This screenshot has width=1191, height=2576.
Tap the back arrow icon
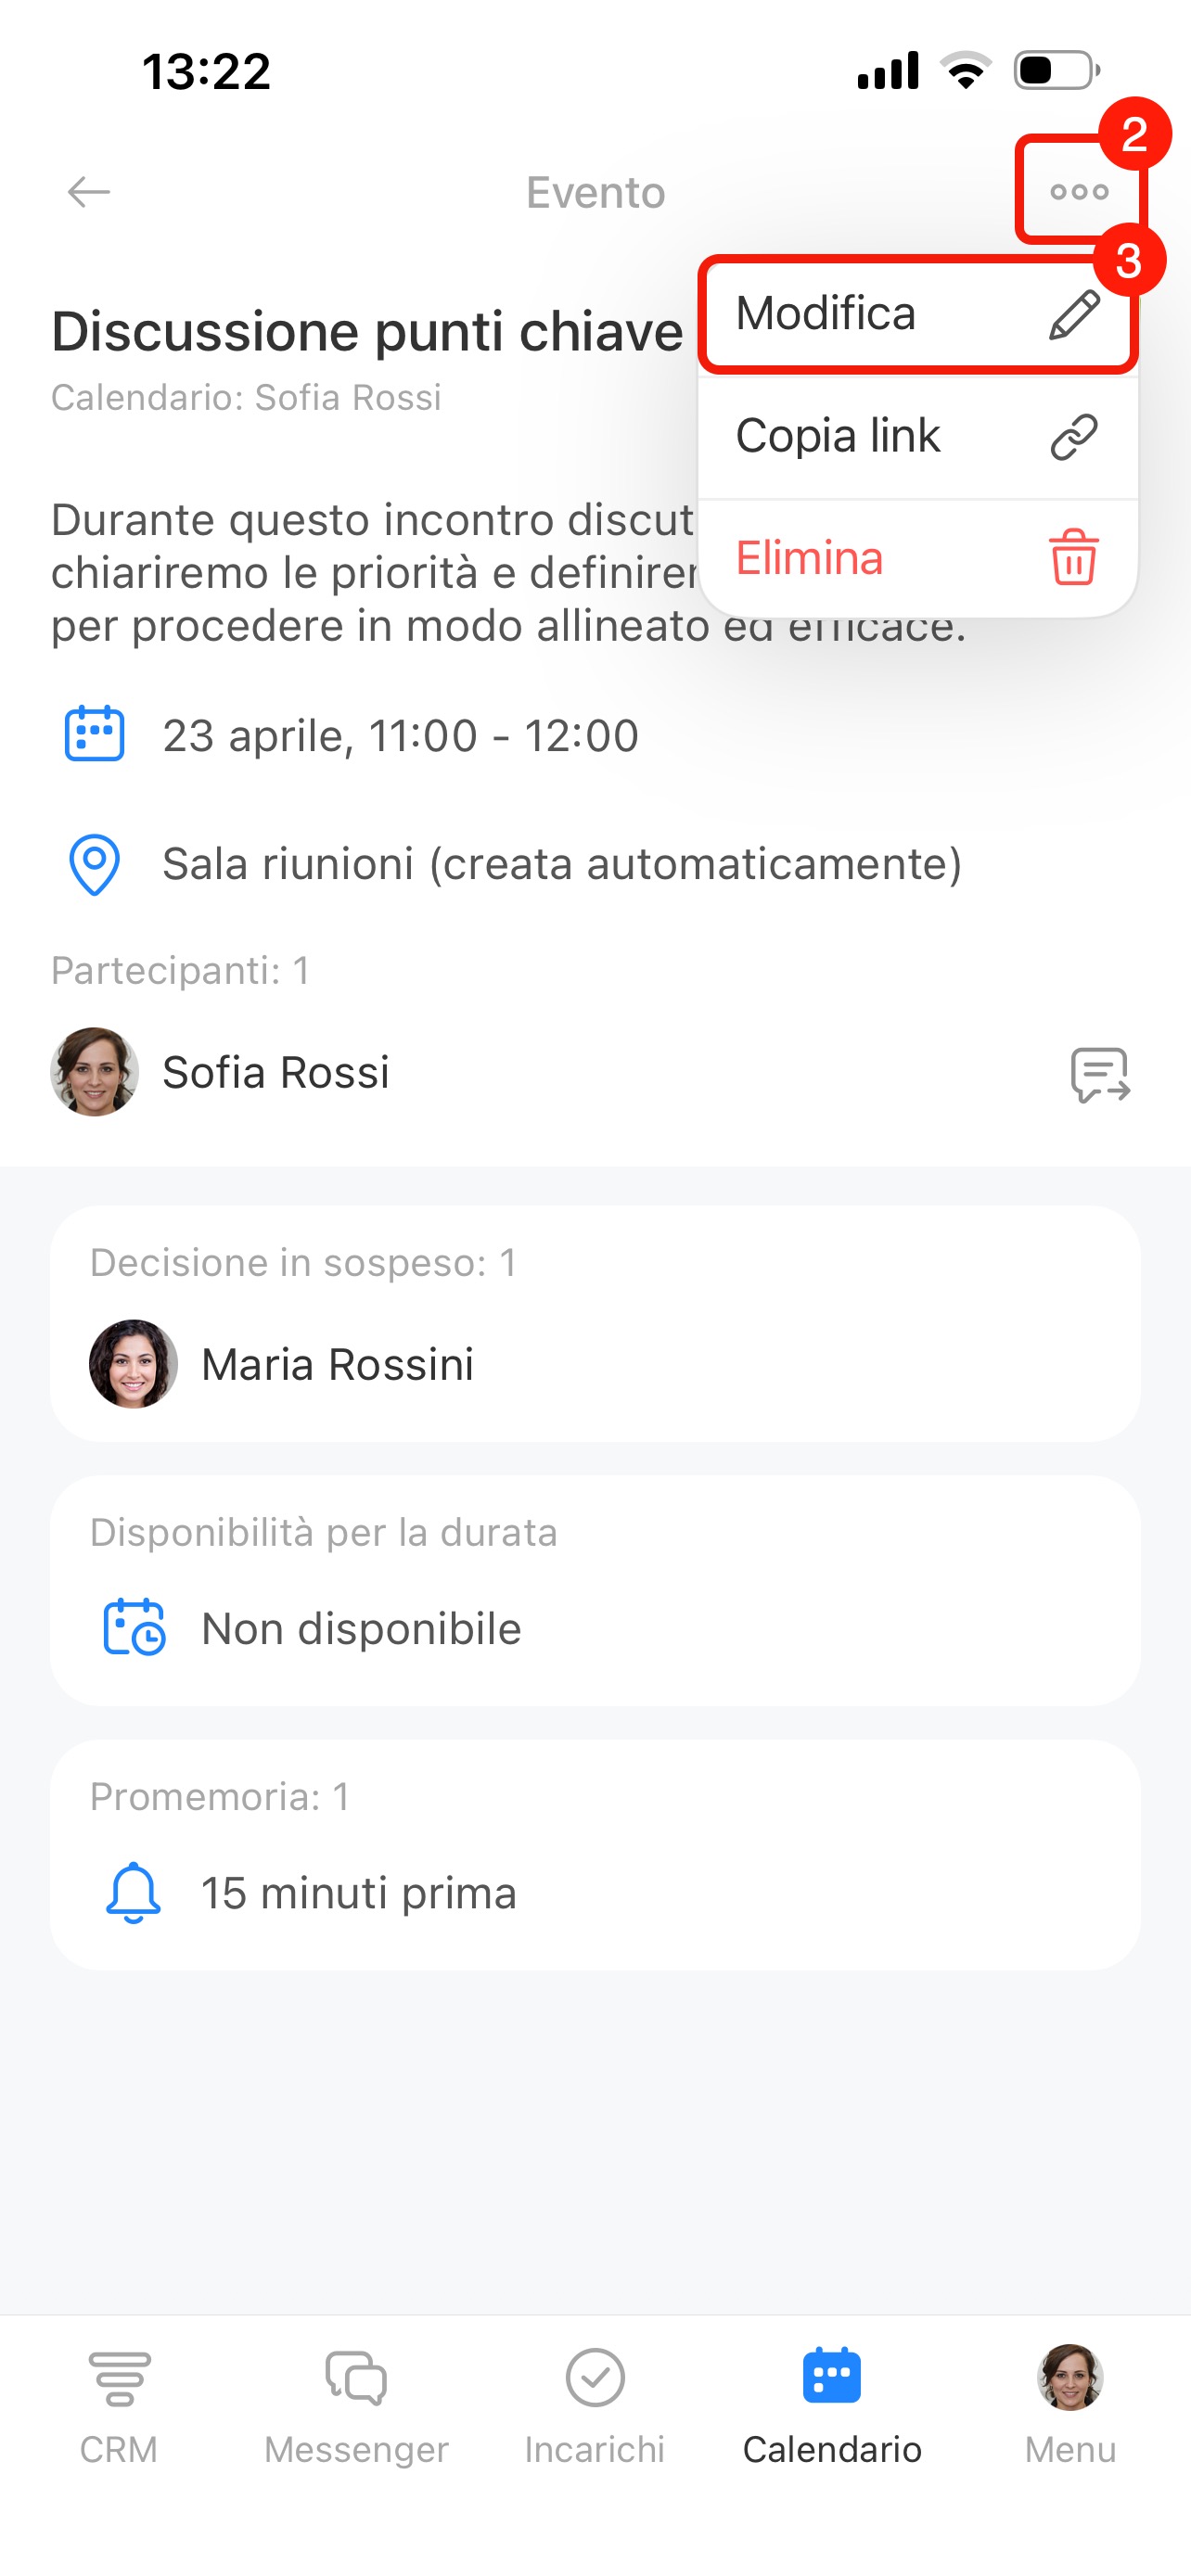88,191
